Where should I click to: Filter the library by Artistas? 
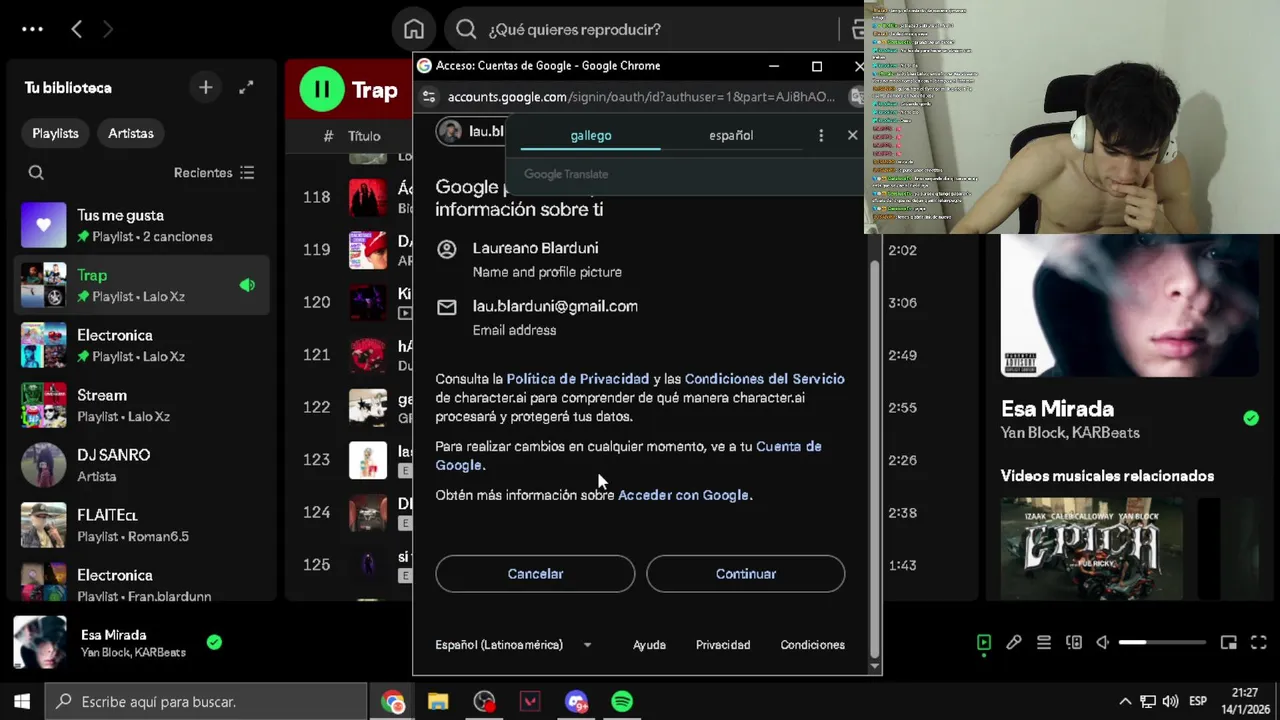click(131, 133)
